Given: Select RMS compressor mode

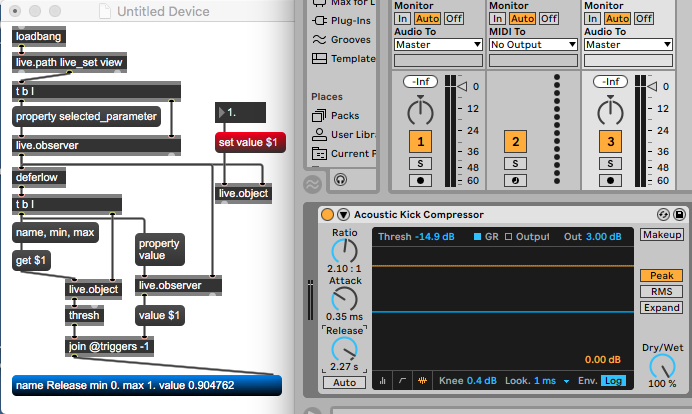Looking at the screenshot, I should [x=661, y=291].
